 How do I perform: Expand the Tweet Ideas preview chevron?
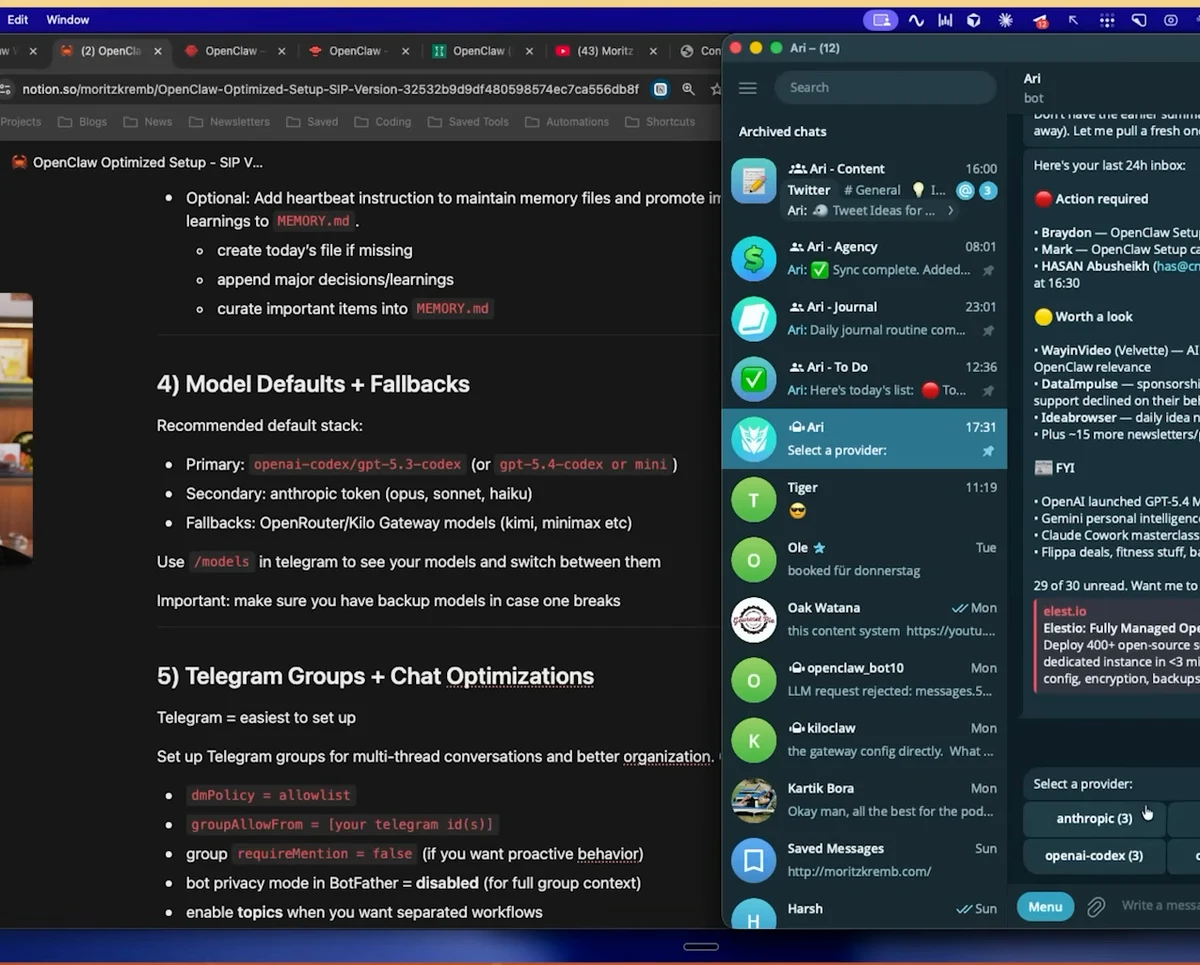pyautogui.click(x=952, y=211)
